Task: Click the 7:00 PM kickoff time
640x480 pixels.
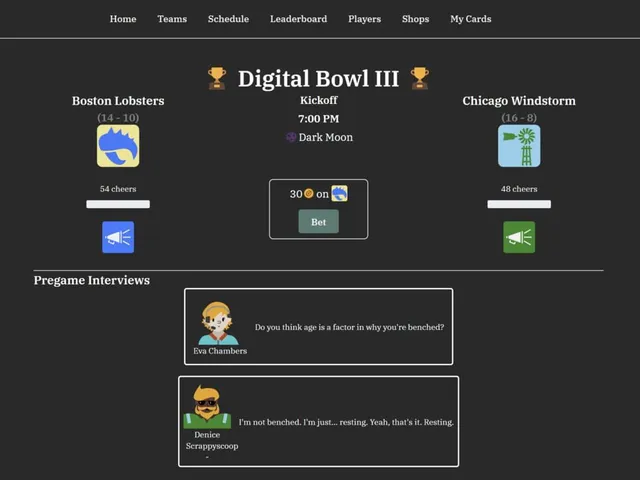Action: (318, 119)
